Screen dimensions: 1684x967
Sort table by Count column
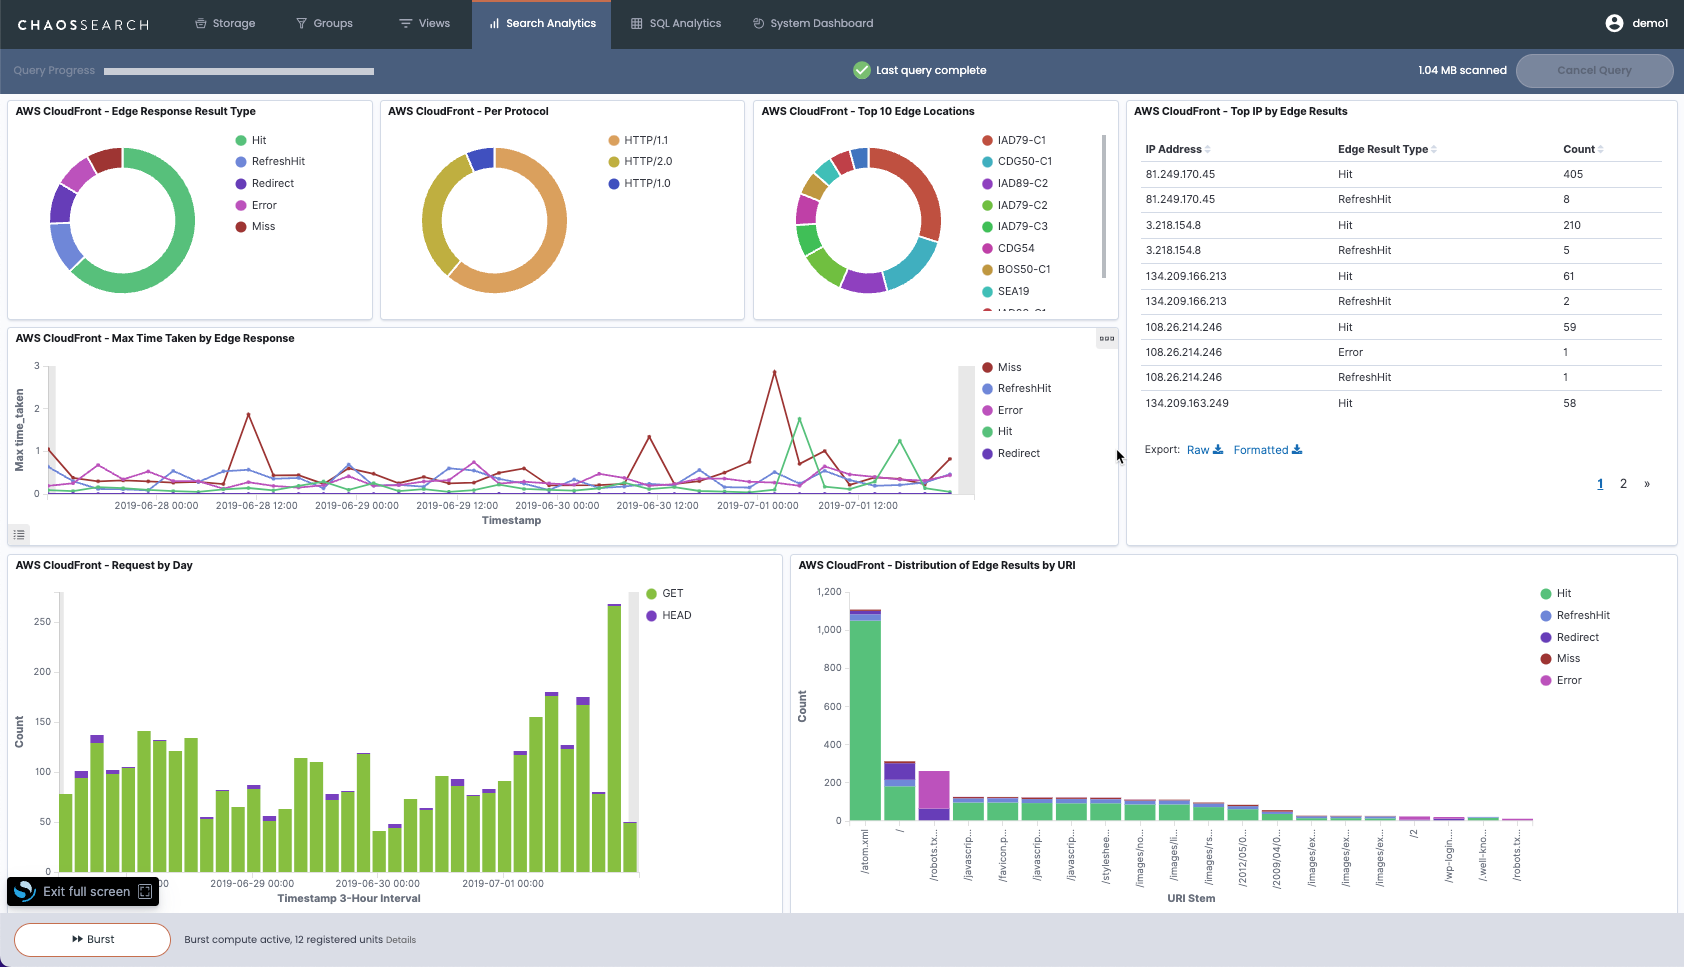pyautogui.click(x=1583, y=149)
